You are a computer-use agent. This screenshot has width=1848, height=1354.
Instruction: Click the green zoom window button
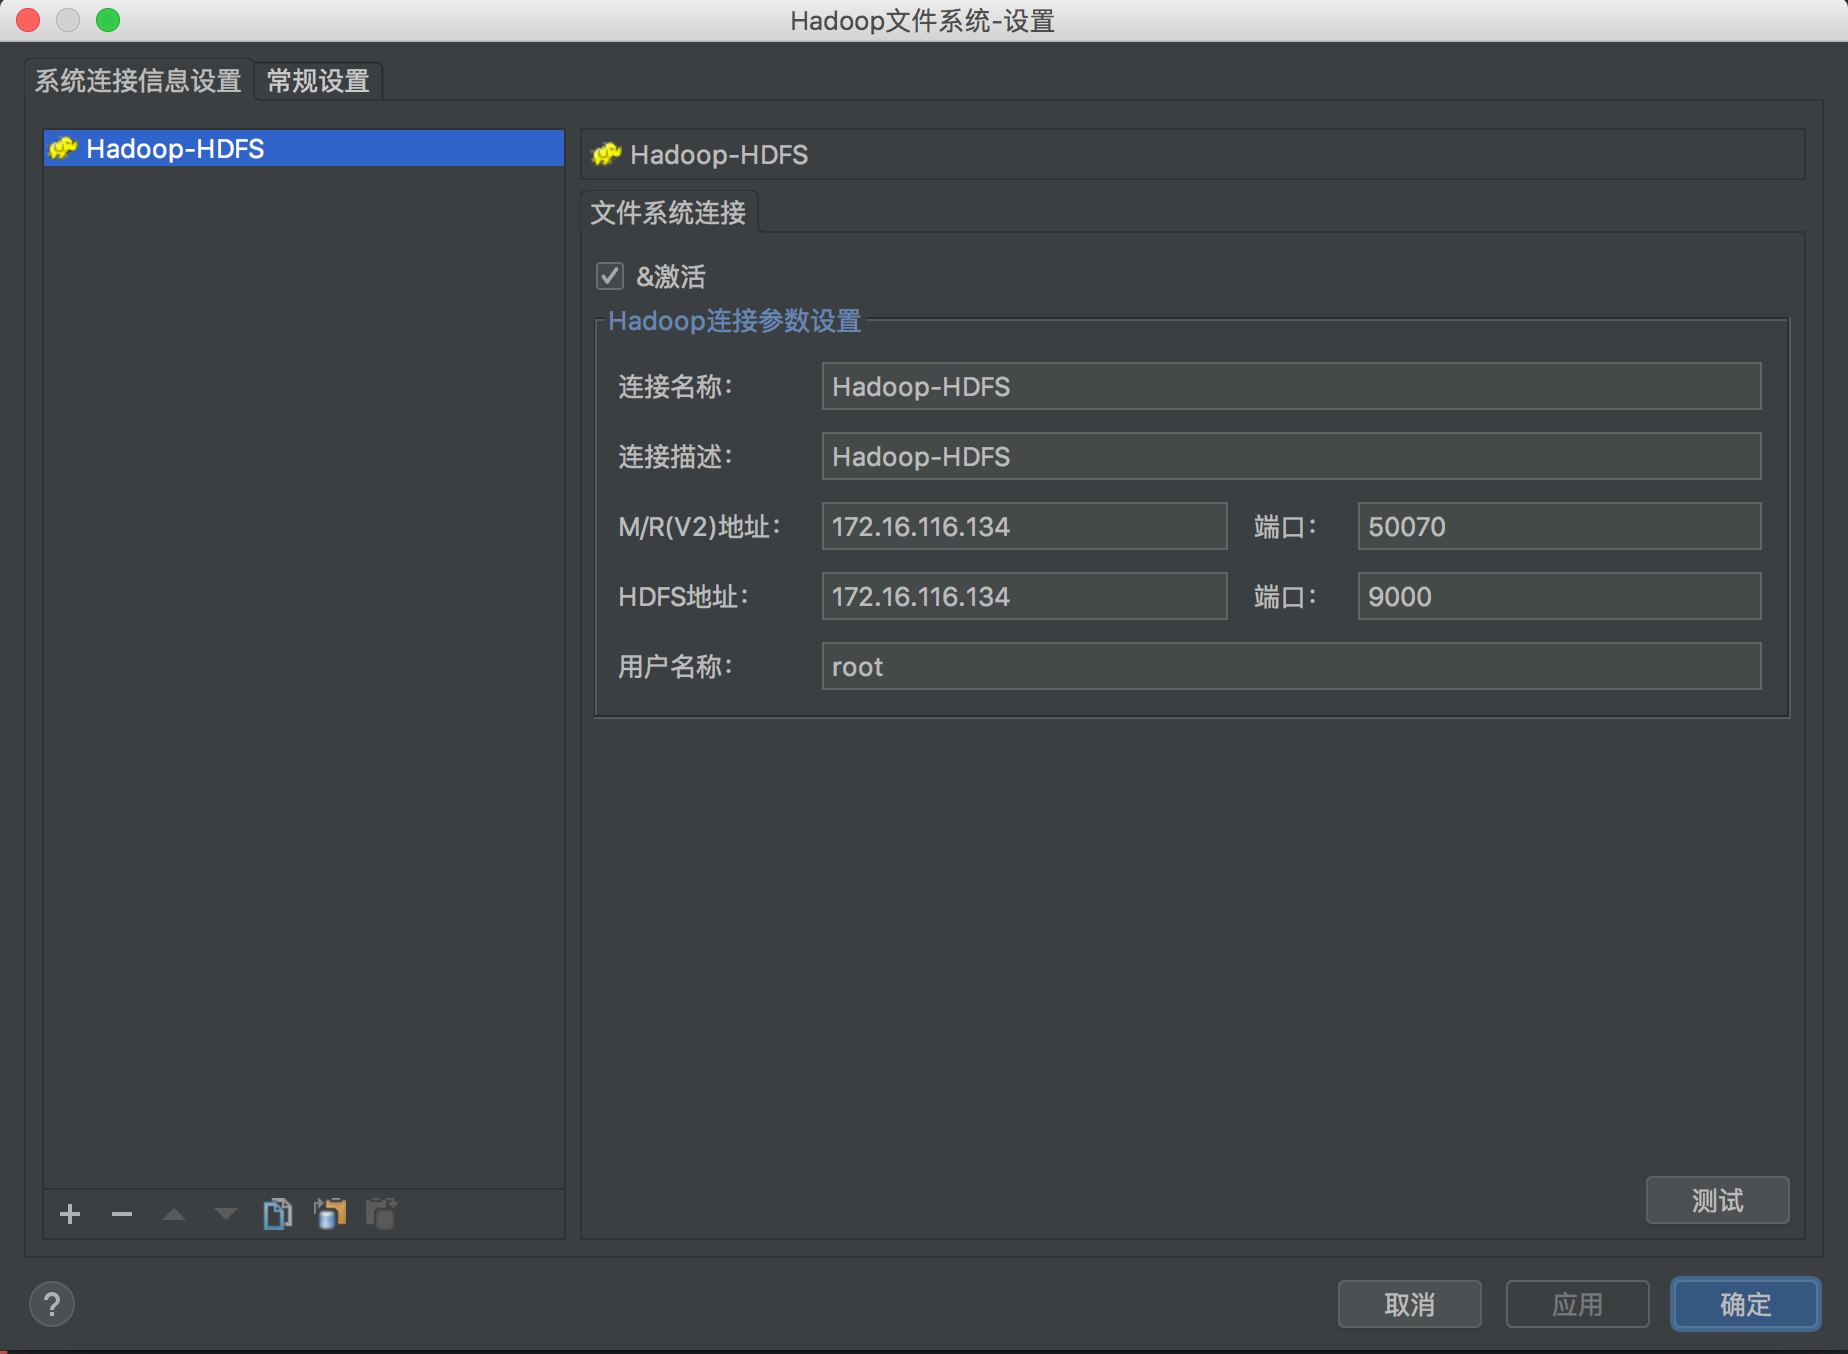108,20
